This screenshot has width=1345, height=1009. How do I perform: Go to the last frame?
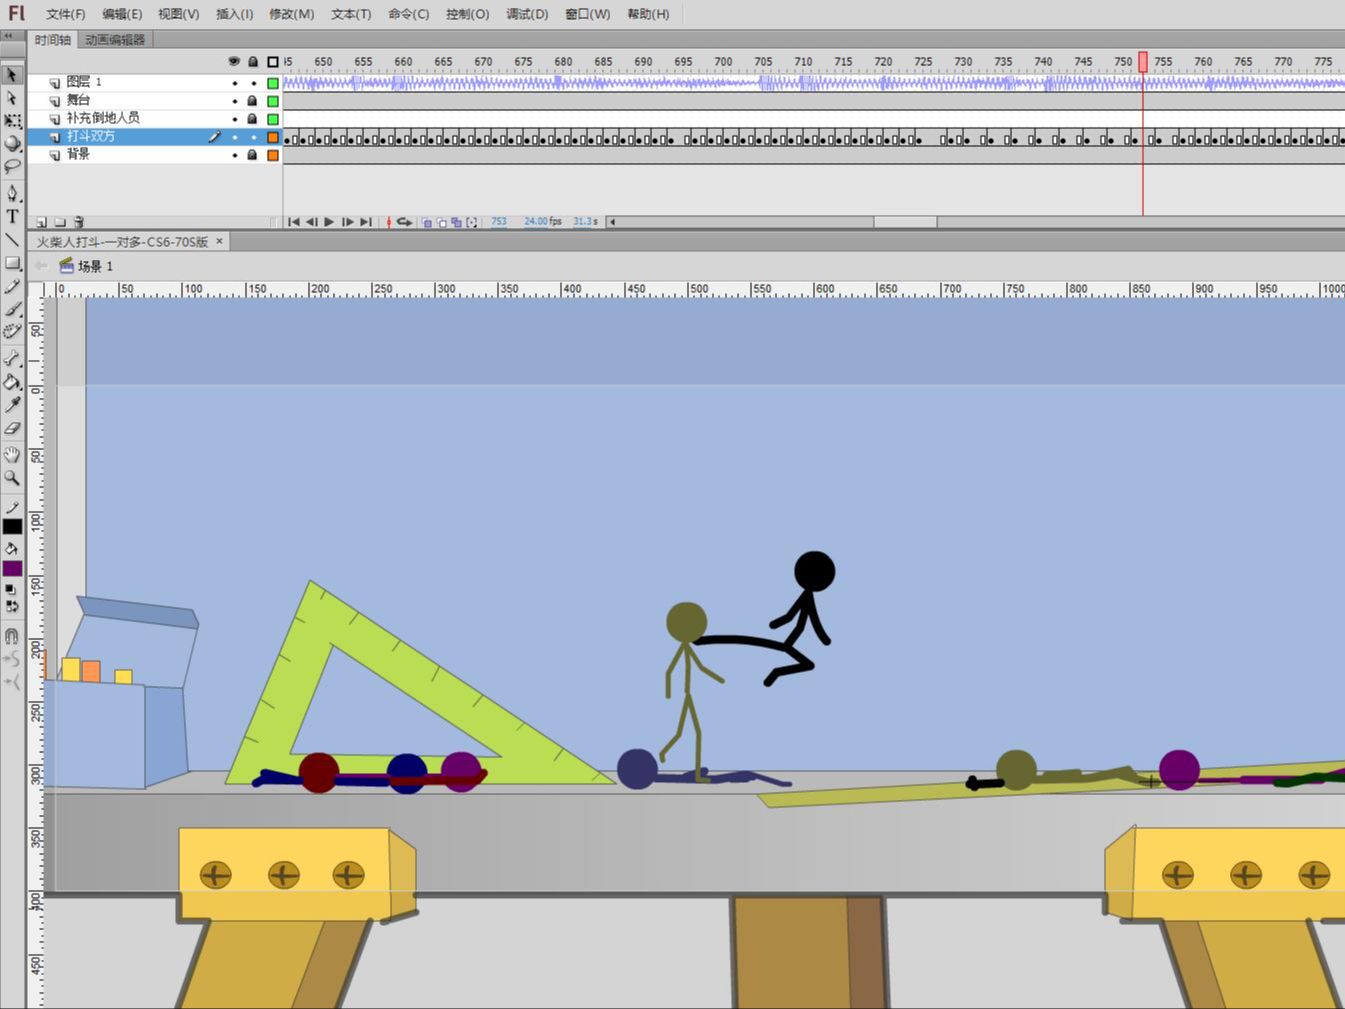[x=365, y=222]
